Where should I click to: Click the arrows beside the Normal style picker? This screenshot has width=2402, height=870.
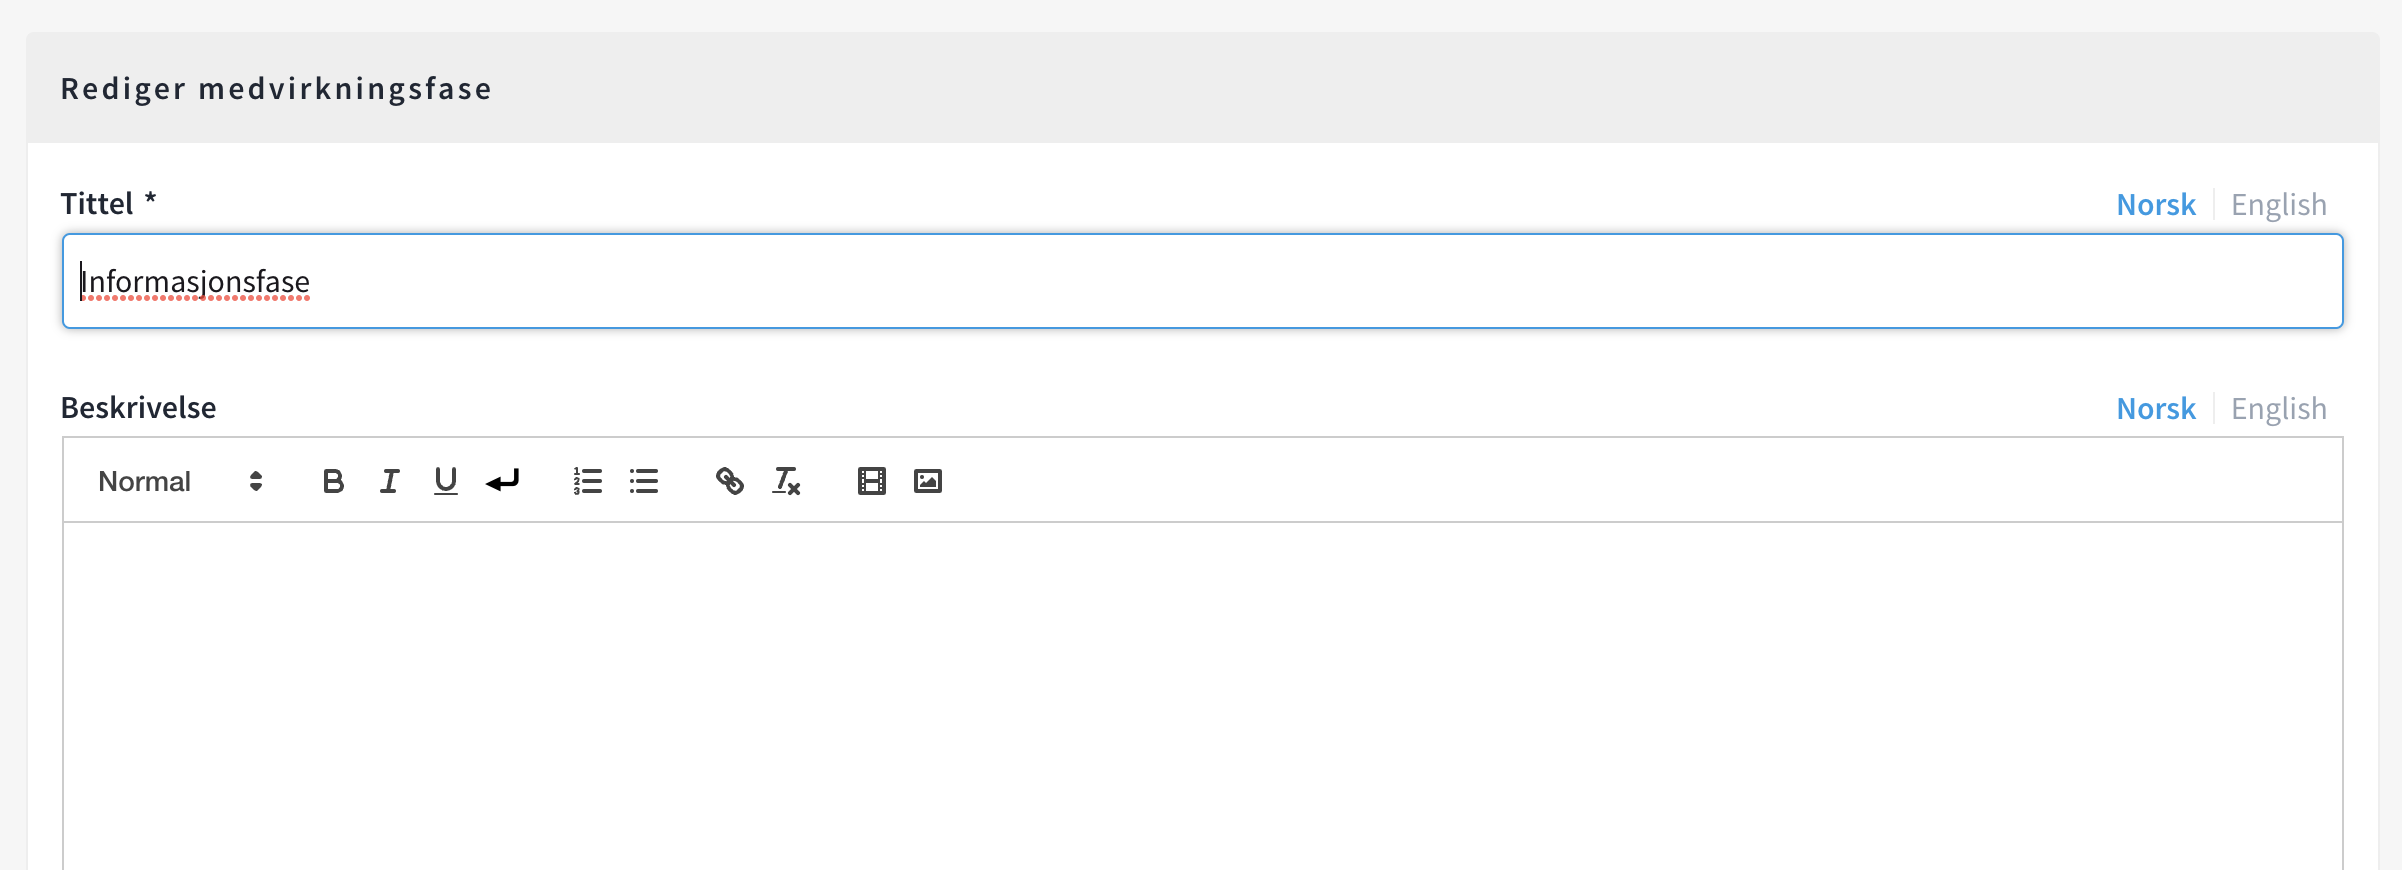point(256,482)
